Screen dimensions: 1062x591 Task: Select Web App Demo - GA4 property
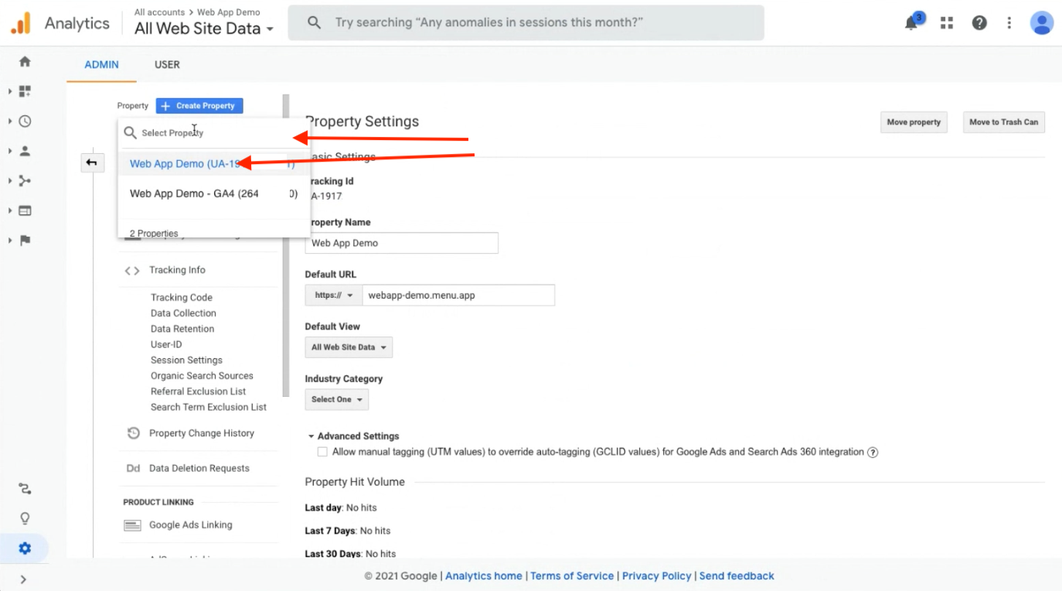[x=213, y=194]
